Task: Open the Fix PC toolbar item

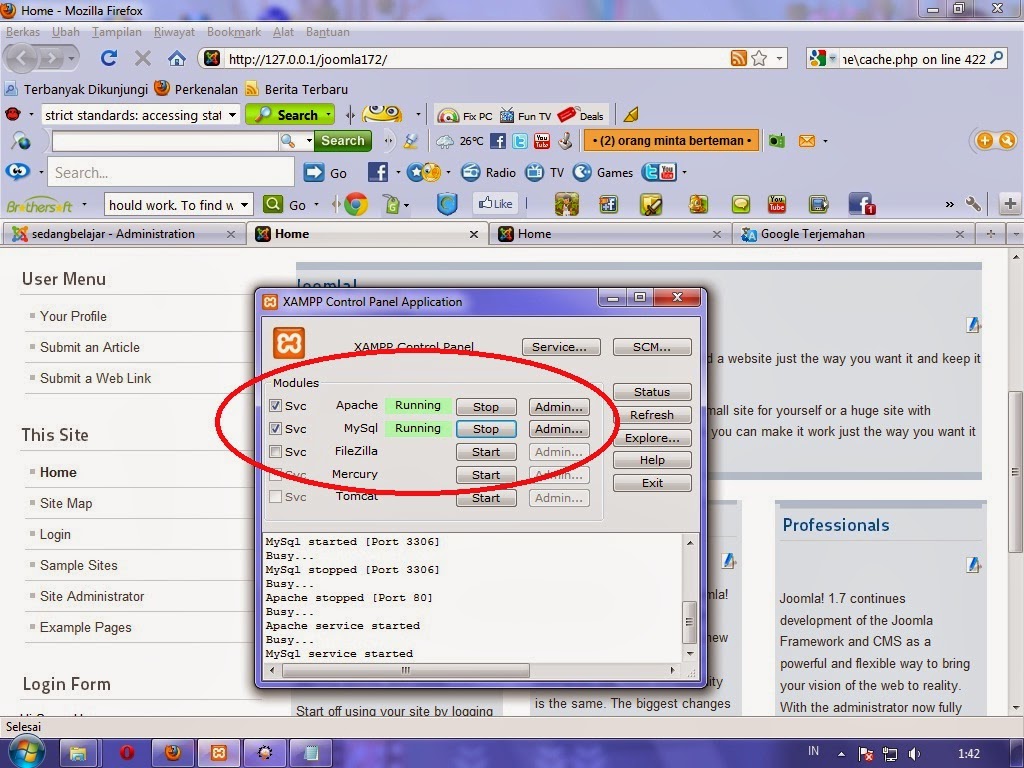Action: coord(464,116)
